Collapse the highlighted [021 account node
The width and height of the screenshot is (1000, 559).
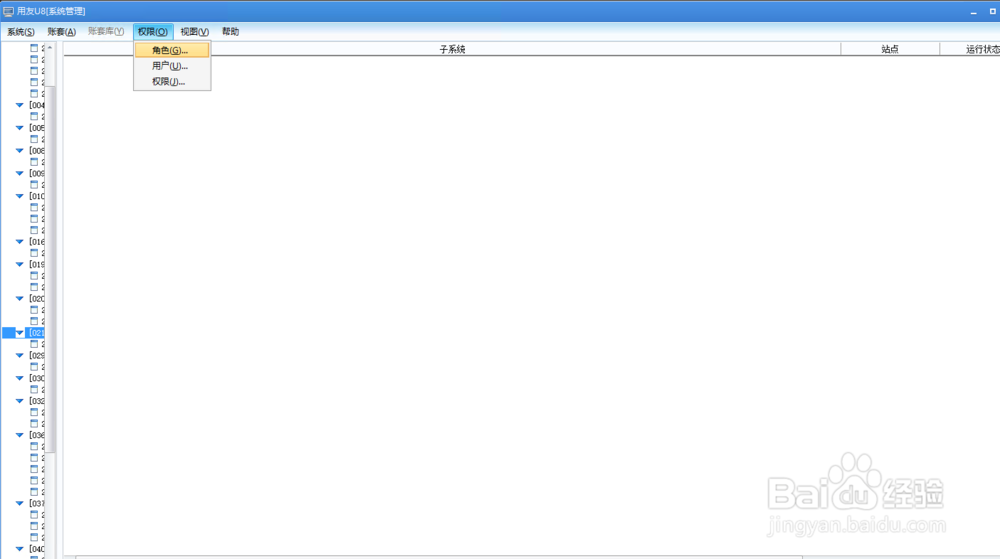[x=20, y=333]
